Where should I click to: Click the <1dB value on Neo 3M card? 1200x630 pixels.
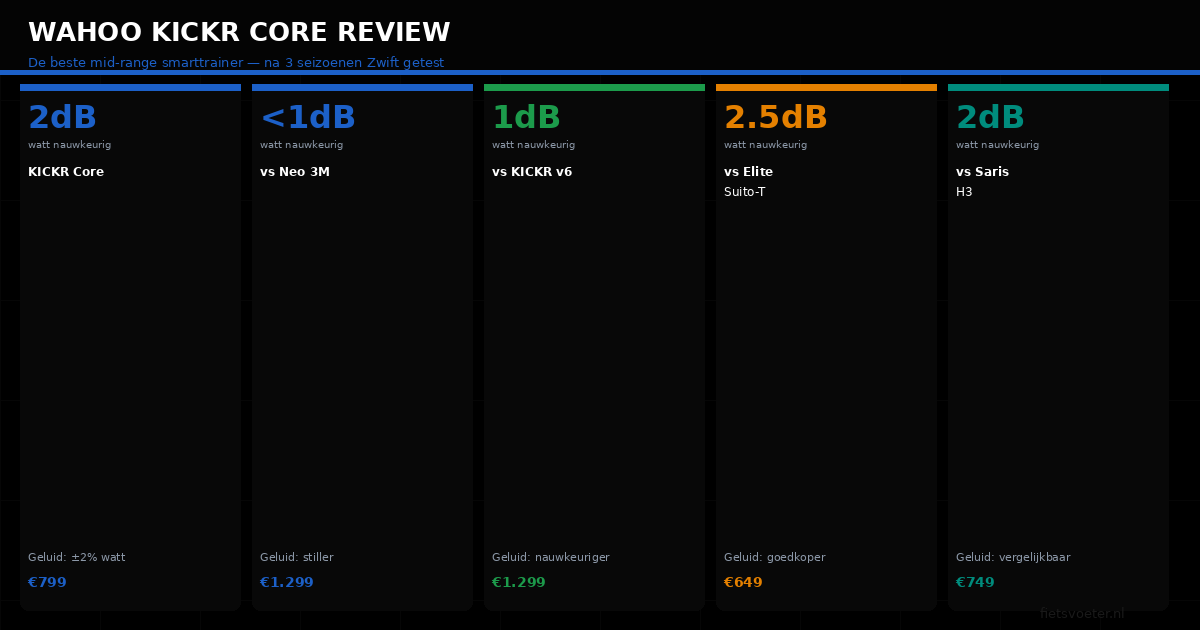pos(308,118)
